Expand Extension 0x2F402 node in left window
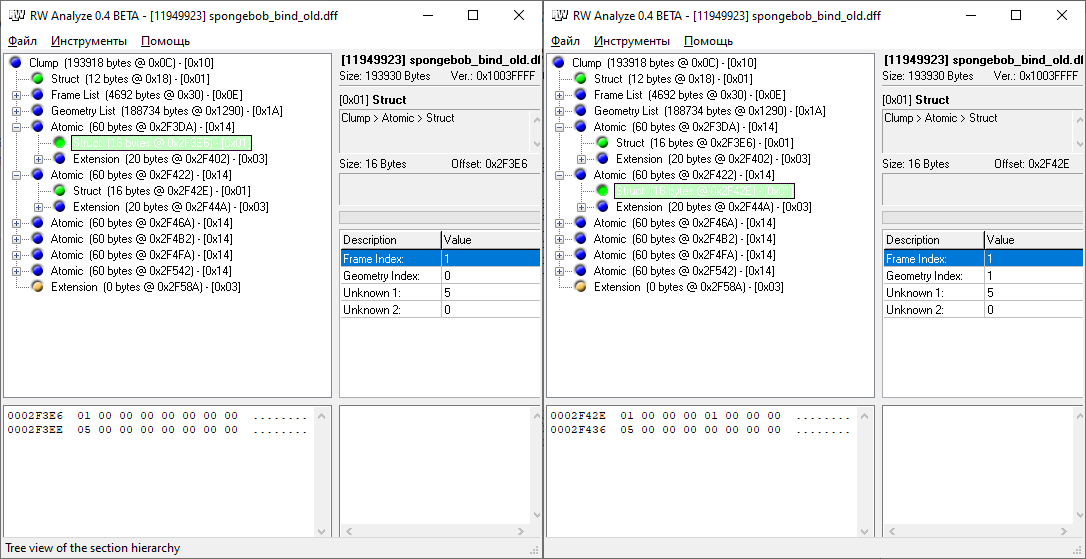The height and width of the screenshot is (559, 1086). click(x=39, y=159)
